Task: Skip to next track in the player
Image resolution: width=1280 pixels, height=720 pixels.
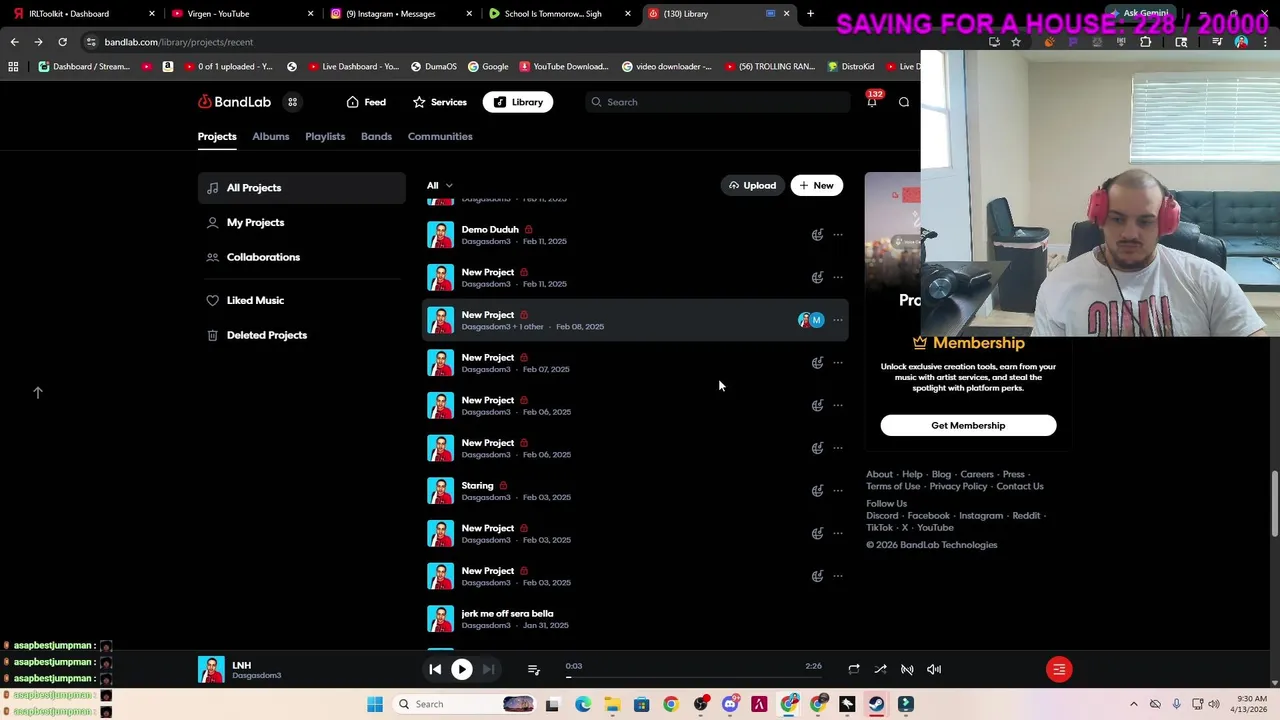Action: pos(488,669)
